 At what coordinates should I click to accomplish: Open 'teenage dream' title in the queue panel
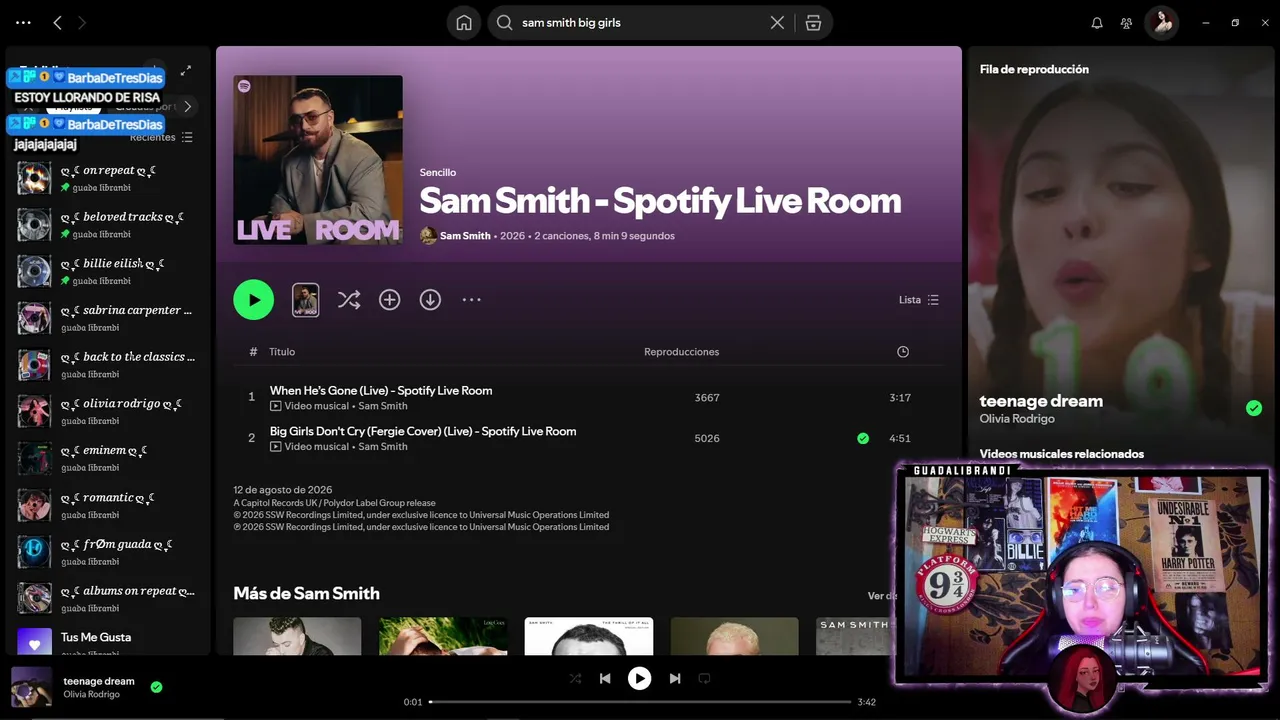tap(1041, 401)
